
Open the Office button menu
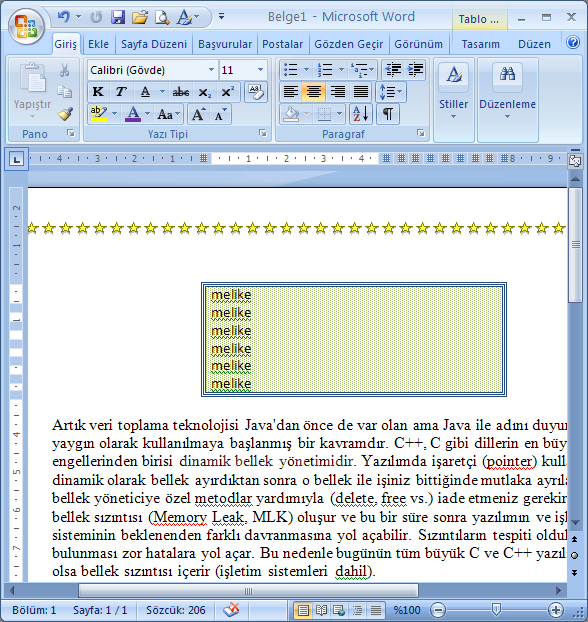tap(27, 26)
